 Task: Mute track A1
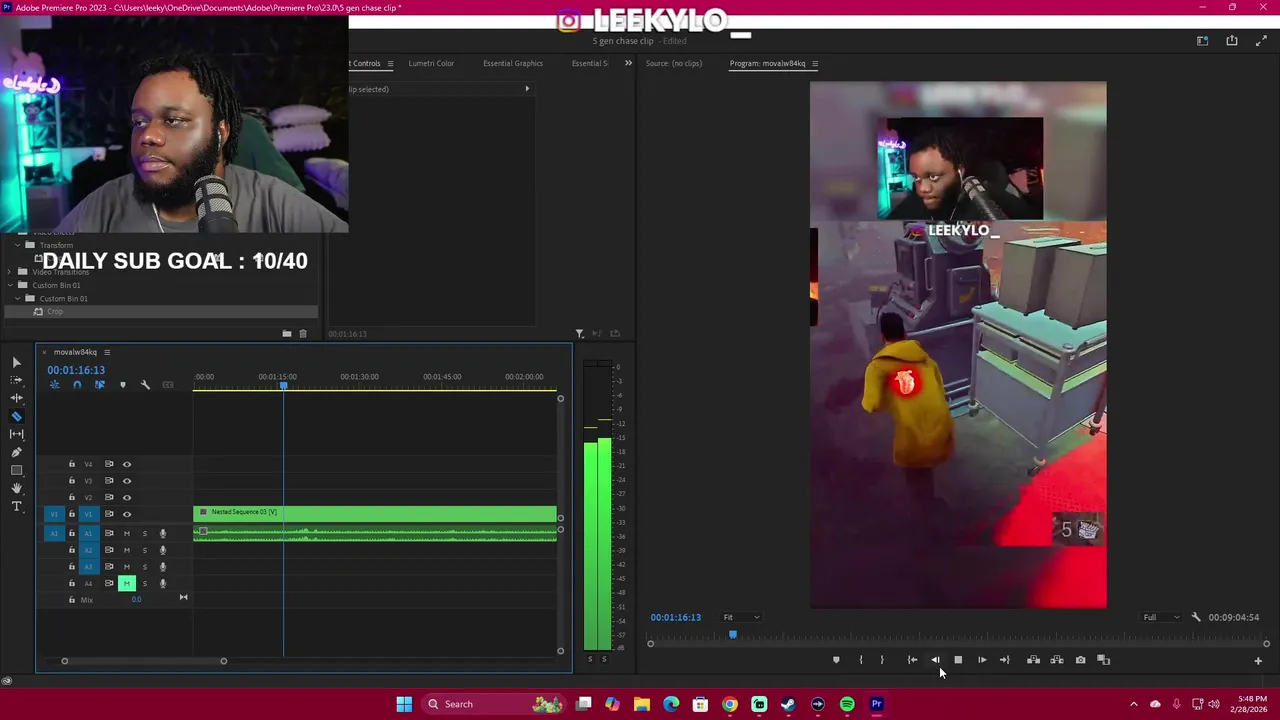pos(126,533)
